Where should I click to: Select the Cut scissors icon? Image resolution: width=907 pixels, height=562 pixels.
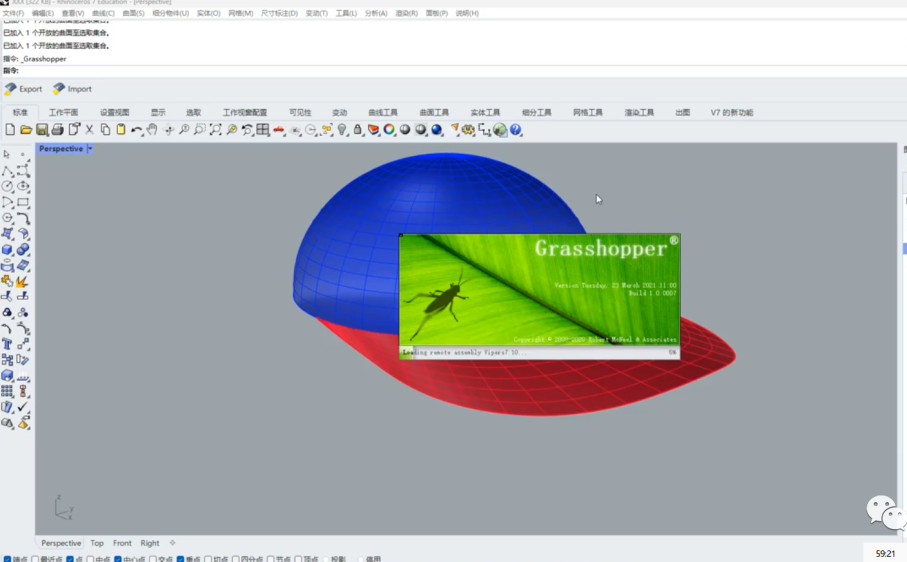tap(89, 130)
